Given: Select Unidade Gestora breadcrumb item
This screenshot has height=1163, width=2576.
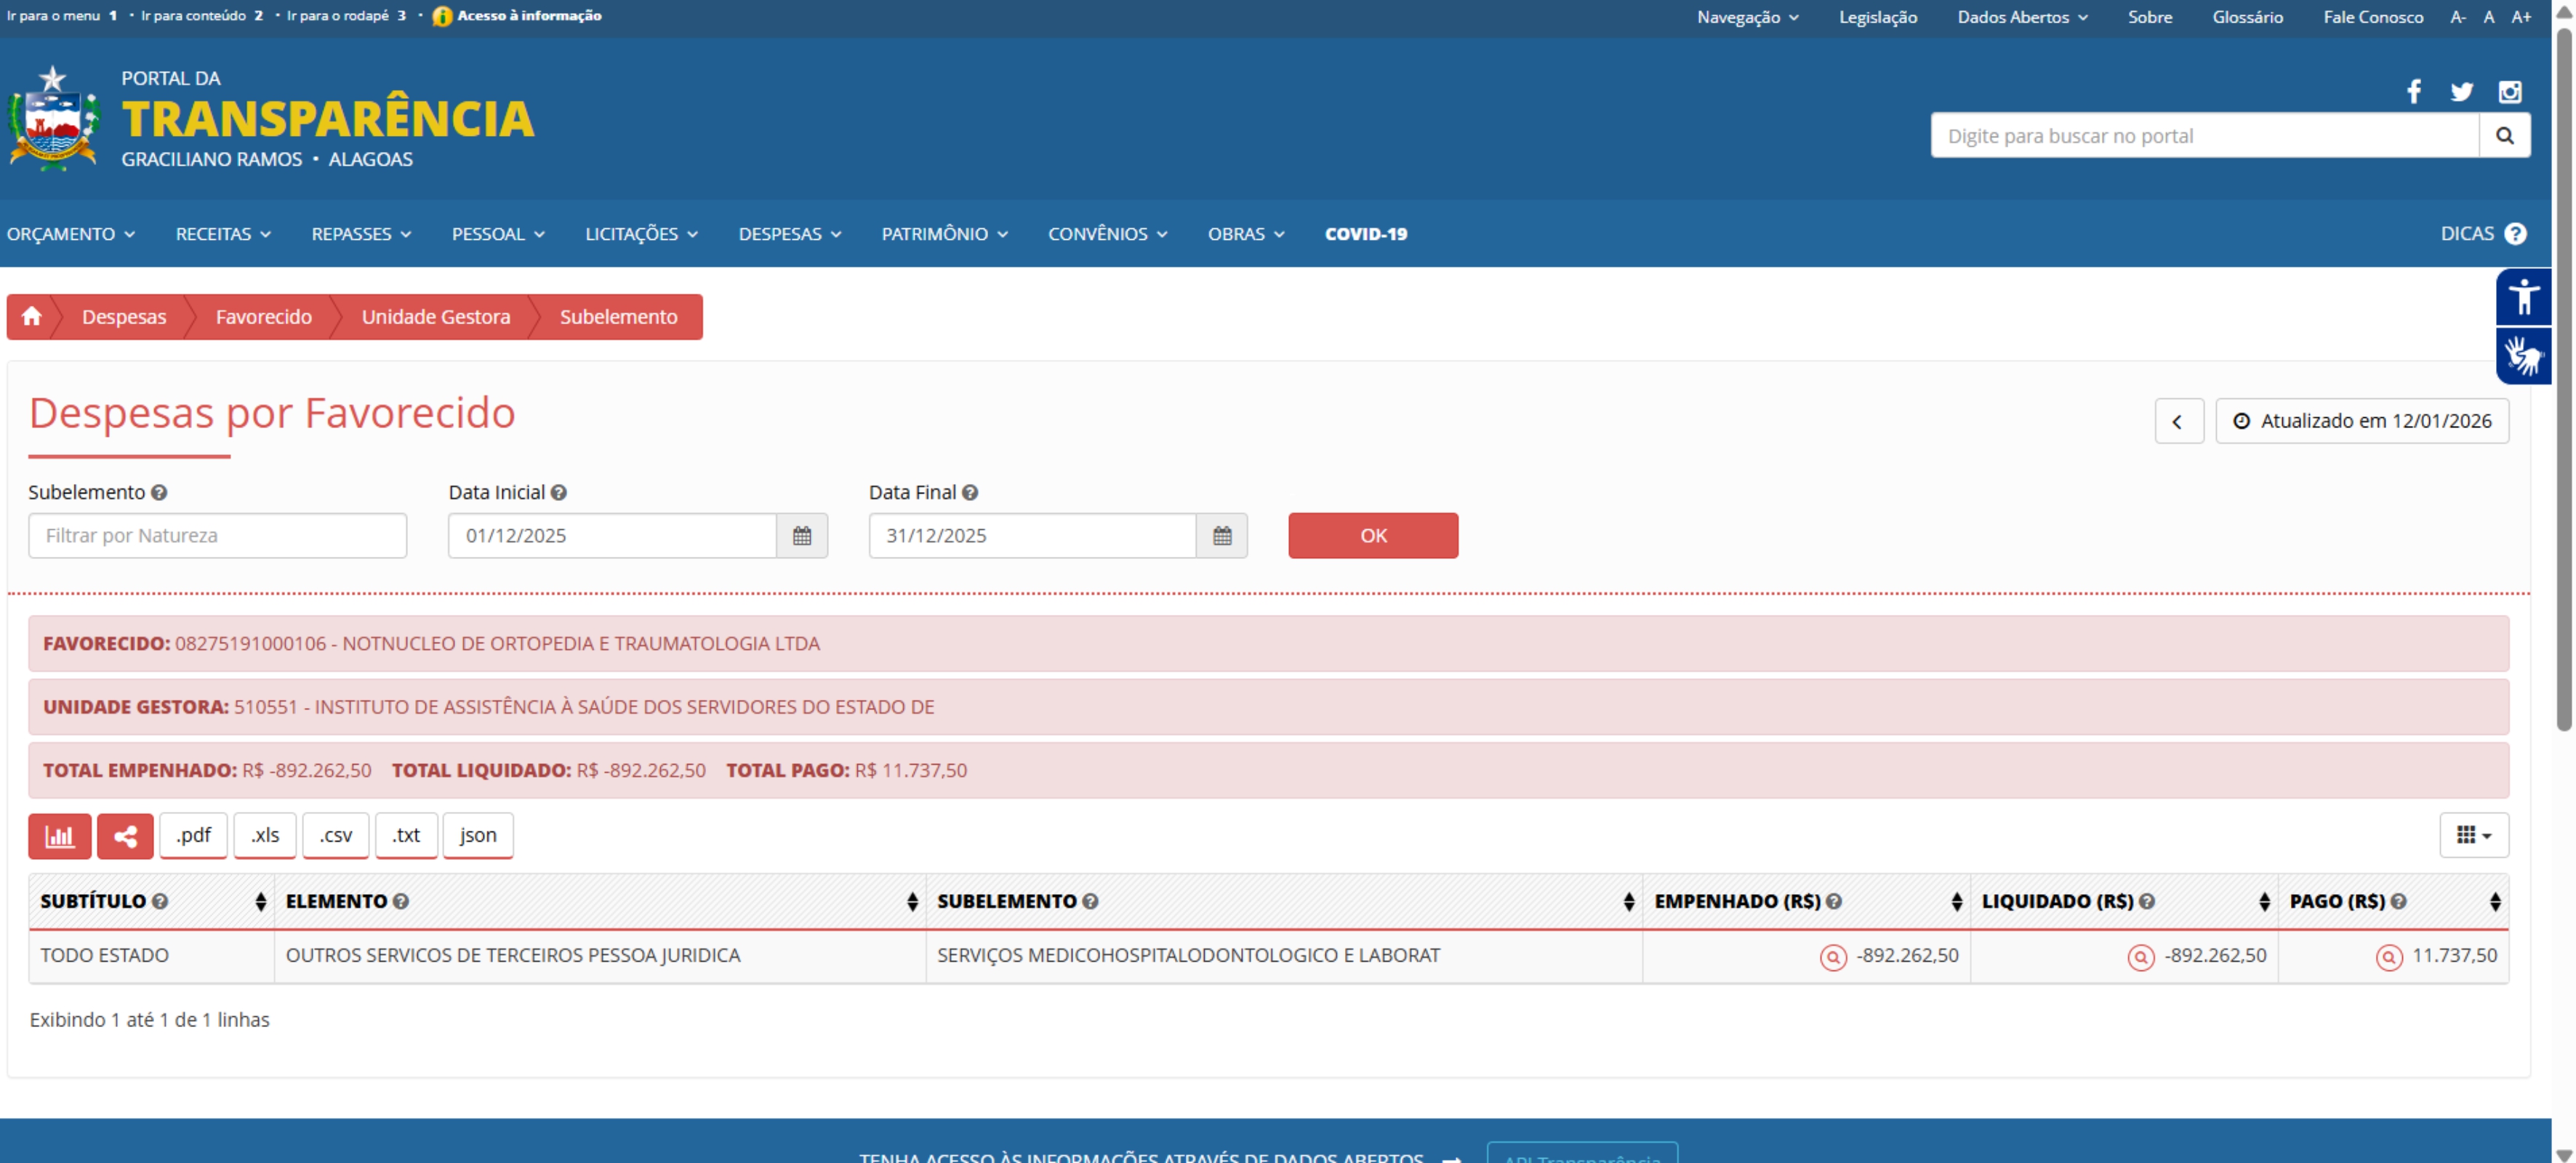Looking at the screenshot, I should pyautogui.click(x=435, y=316).
